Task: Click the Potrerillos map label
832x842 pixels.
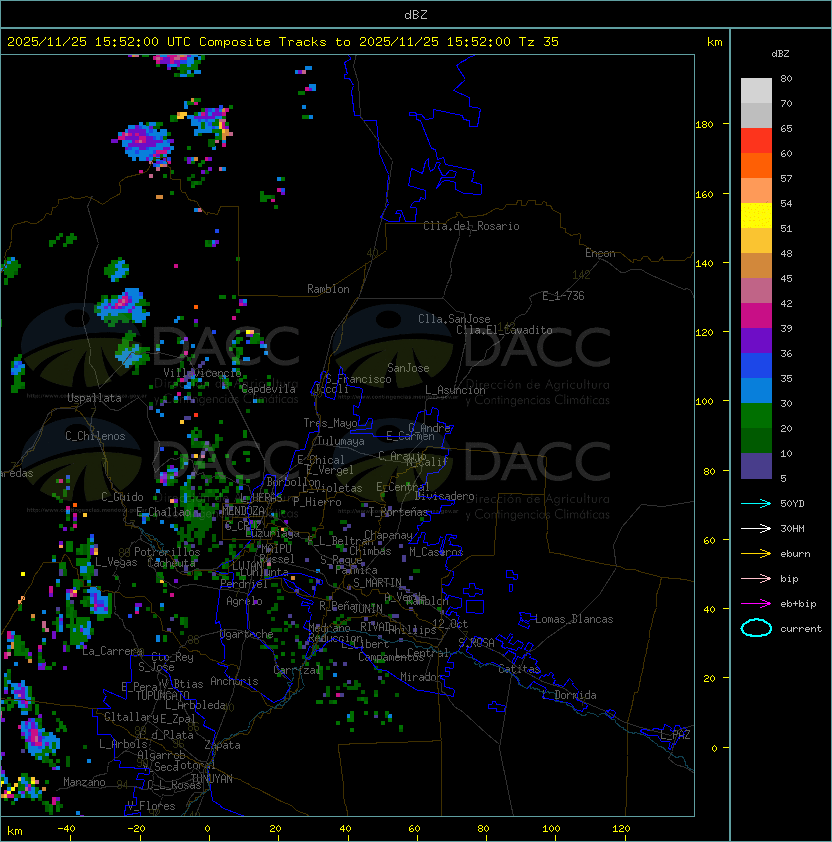Action: pos(167,552)
